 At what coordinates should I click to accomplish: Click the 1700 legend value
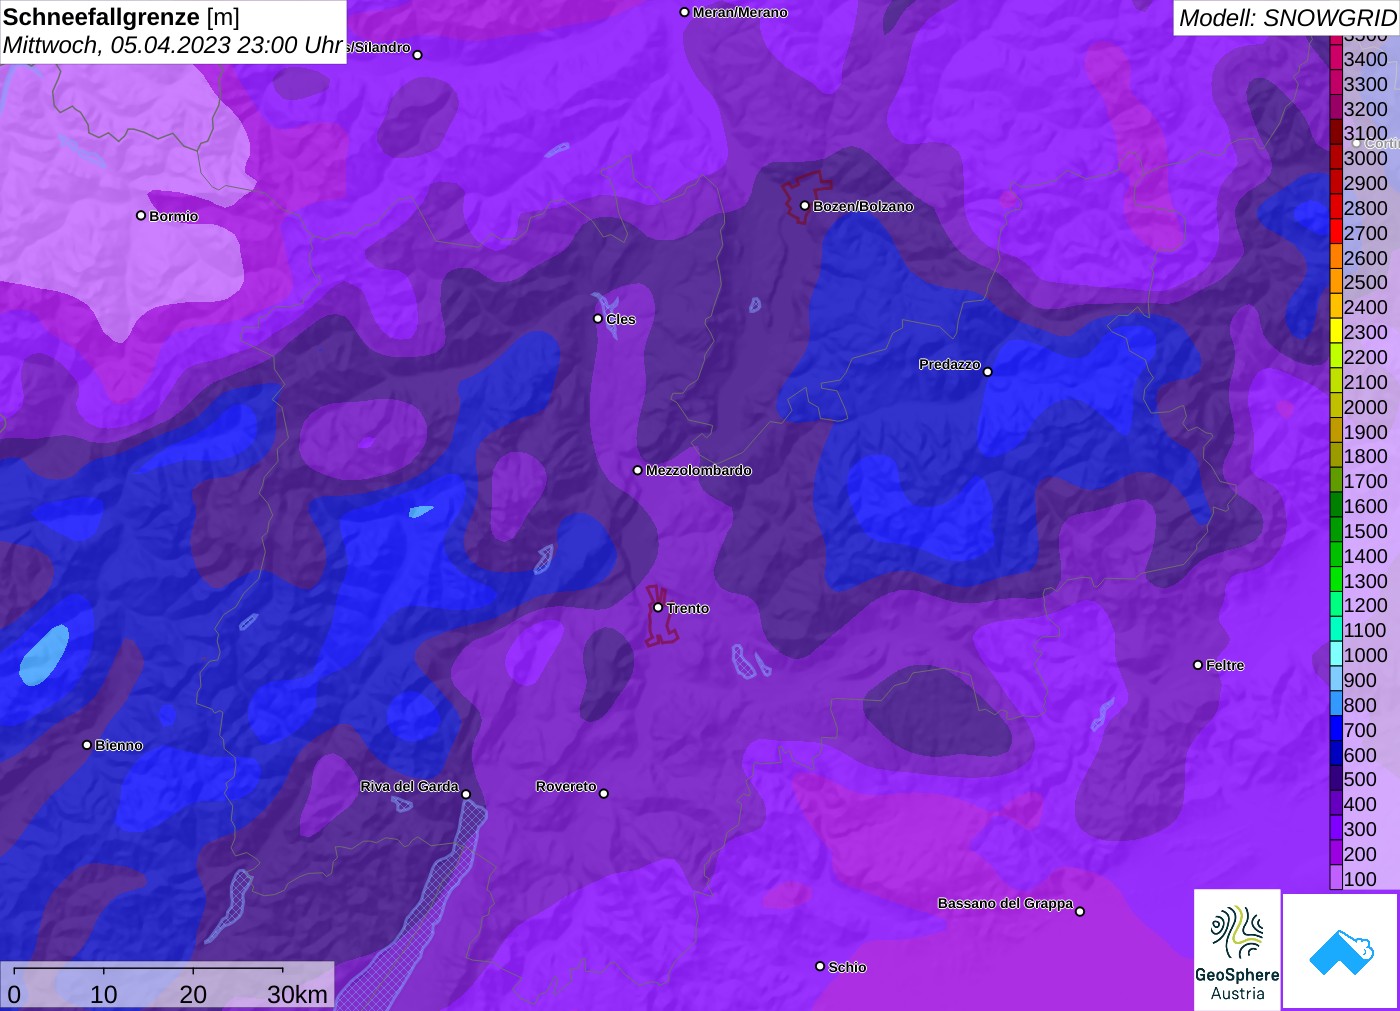point(1366,481)
